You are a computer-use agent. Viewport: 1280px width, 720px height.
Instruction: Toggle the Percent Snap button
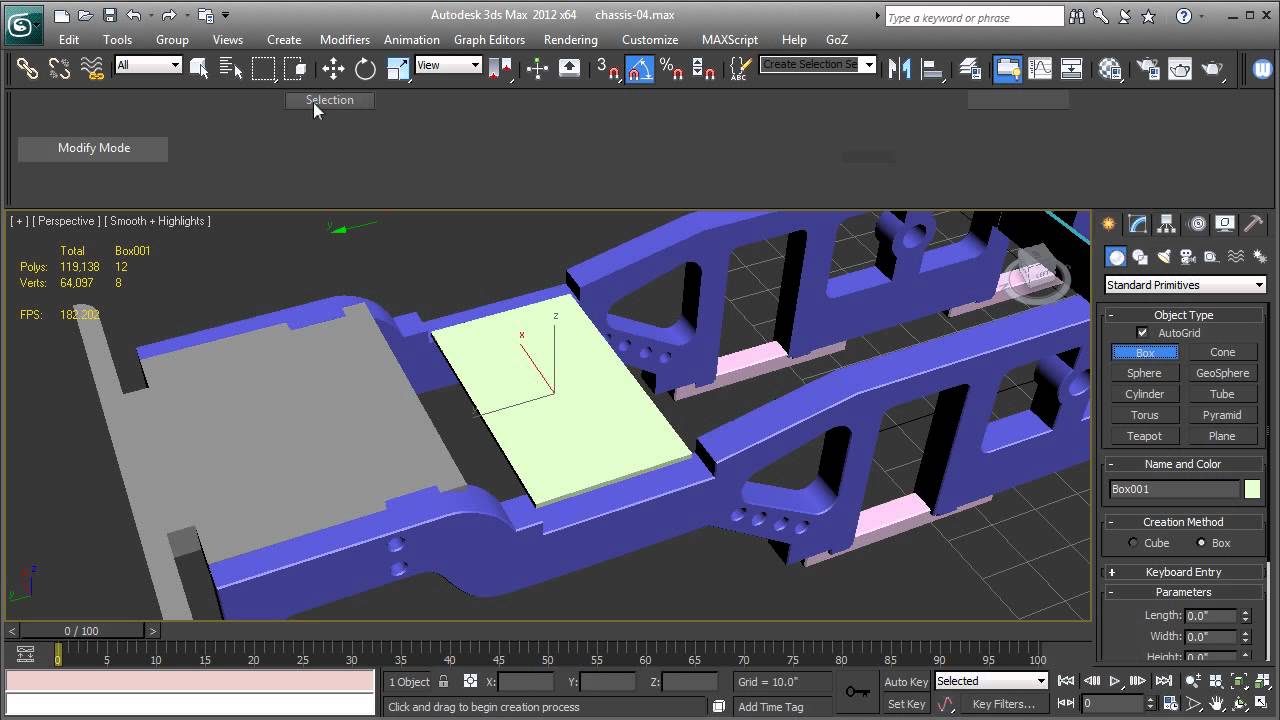click(671, 68)
